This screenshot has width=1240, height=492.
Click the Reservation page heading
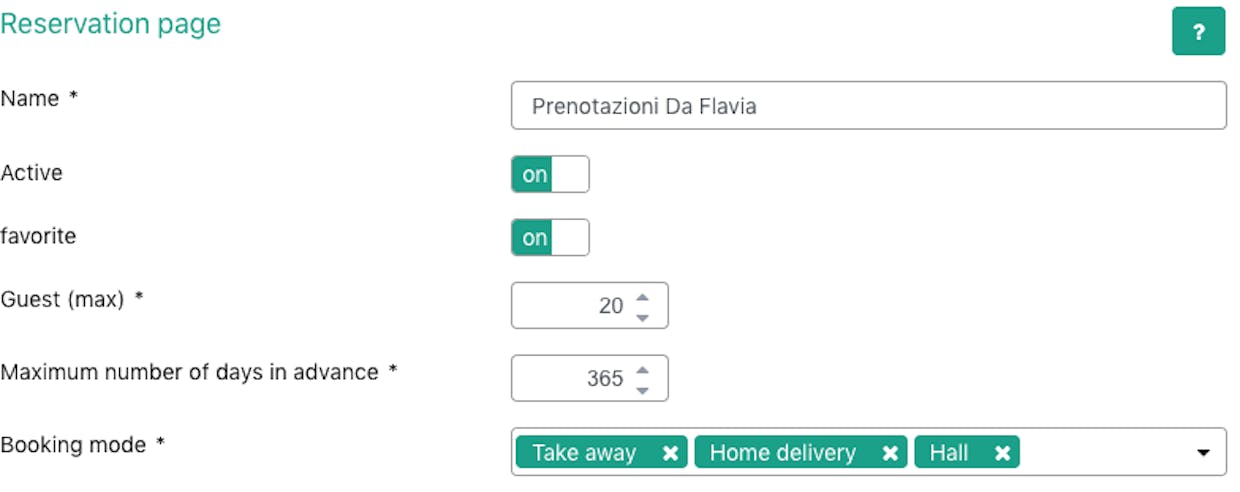[x=111, y=24]
